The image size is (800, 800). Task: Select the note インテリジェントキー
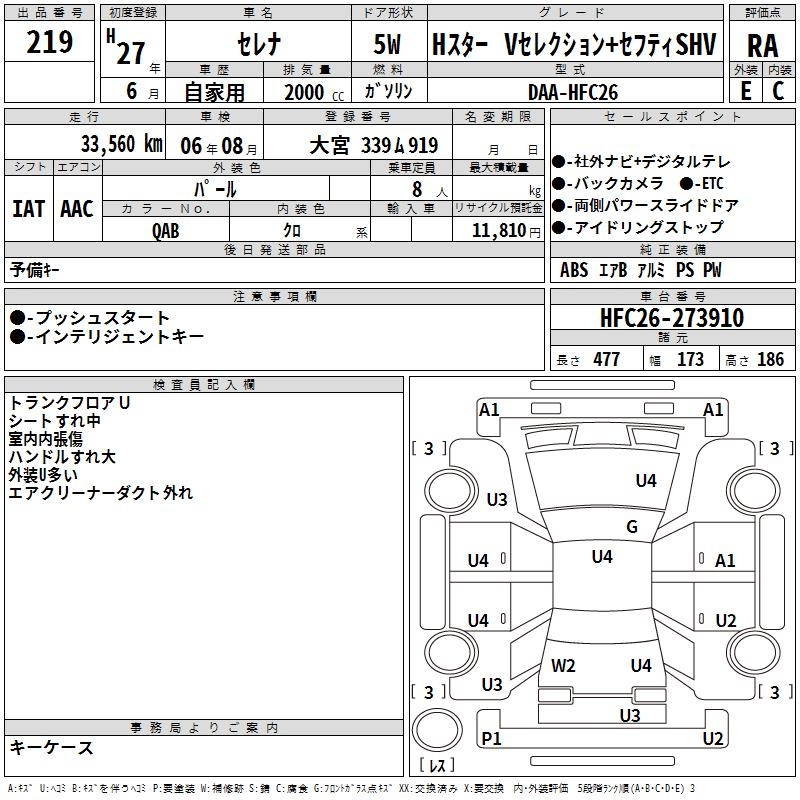[x=107, y=337]
